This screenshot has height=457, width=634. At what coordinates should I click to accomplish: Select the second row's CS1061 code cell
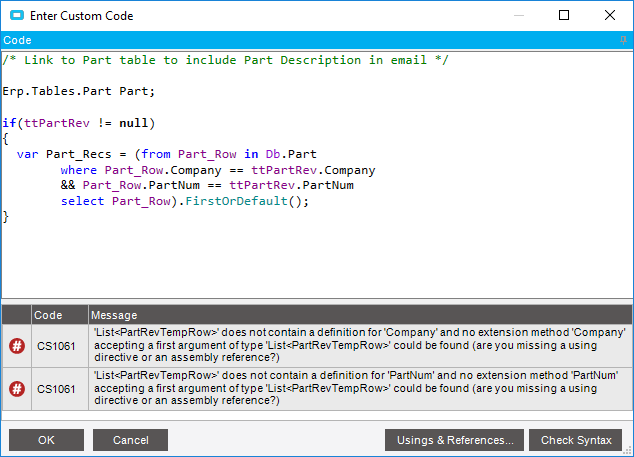coord(59,387)
